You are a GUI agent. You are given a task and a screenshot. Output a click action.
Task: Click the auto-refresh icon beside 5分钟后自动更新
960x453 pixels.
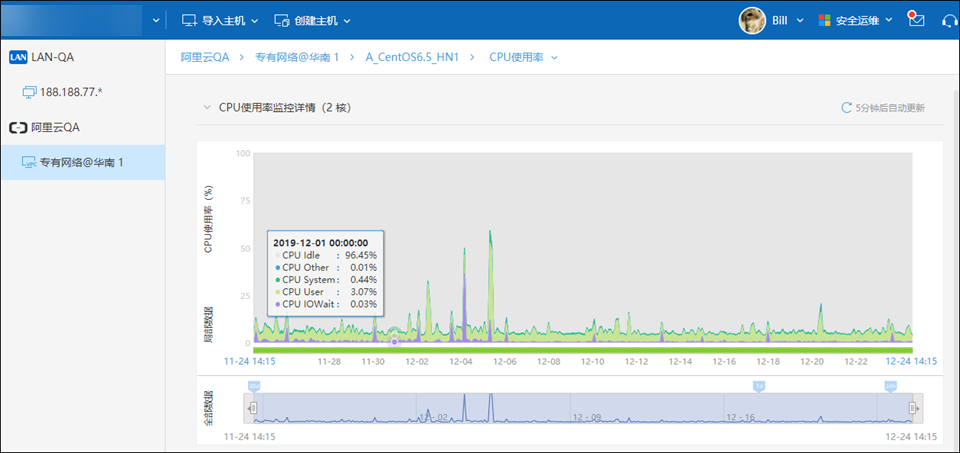click(x=847, y=107)
